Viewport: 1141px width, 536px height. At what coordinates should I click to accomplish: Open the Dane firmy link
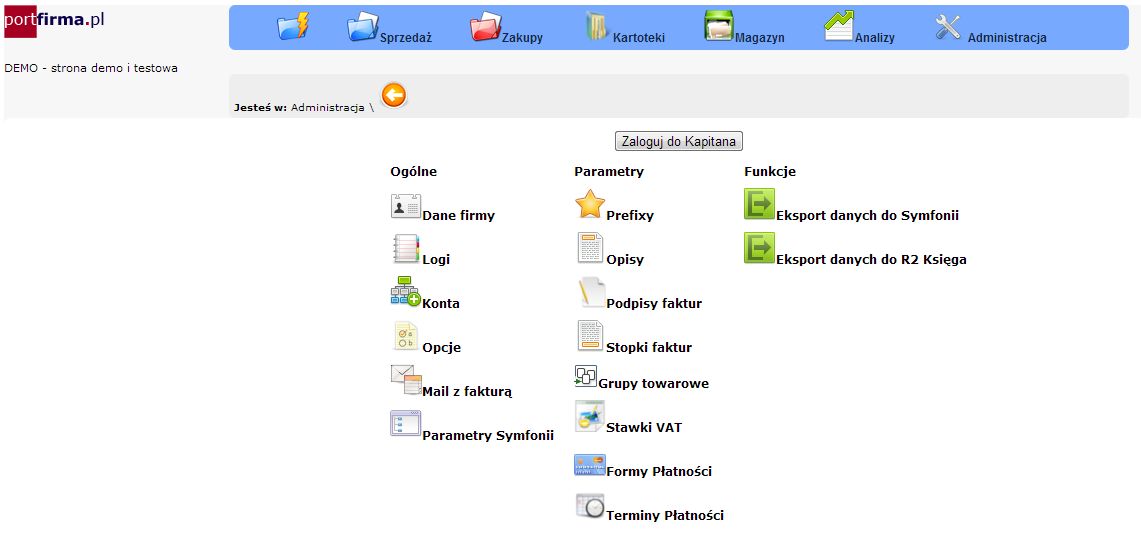[458, 216]
